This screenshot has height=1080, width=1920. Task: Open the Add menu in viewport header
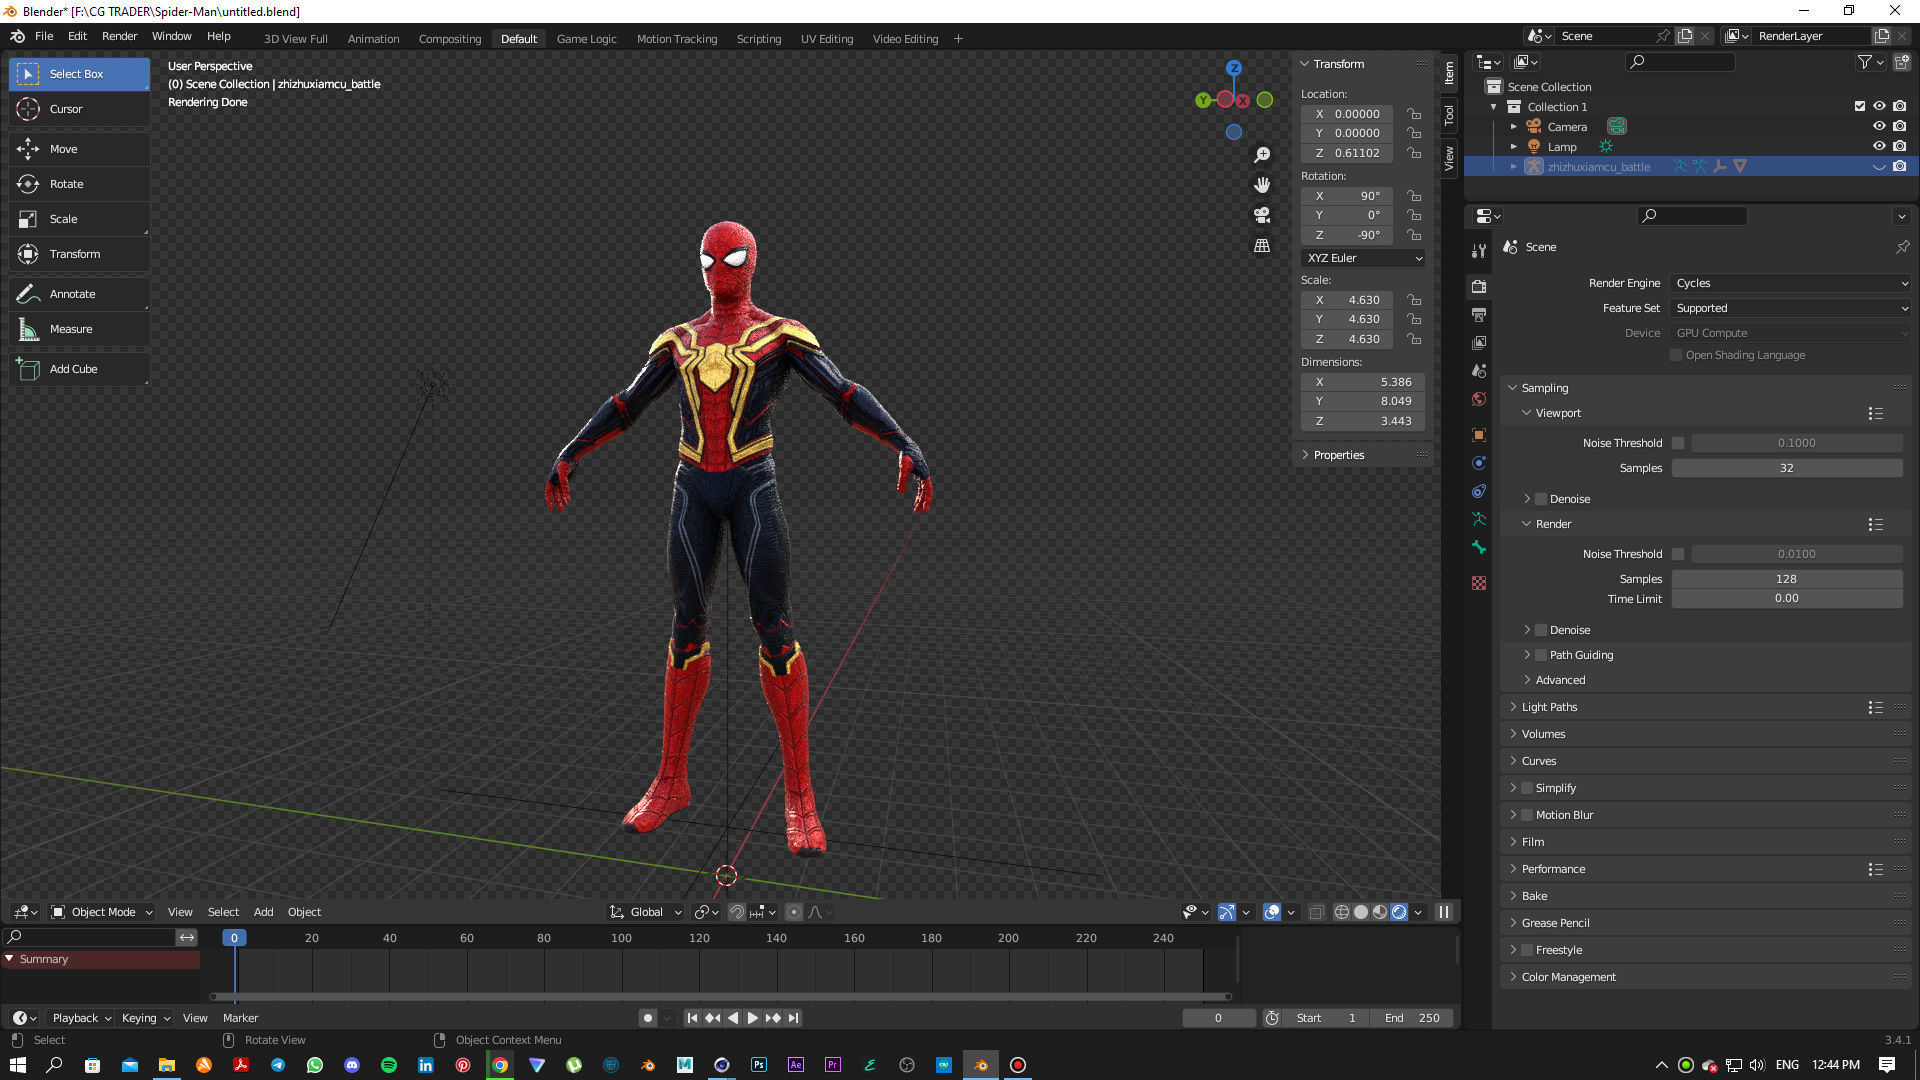263,912
